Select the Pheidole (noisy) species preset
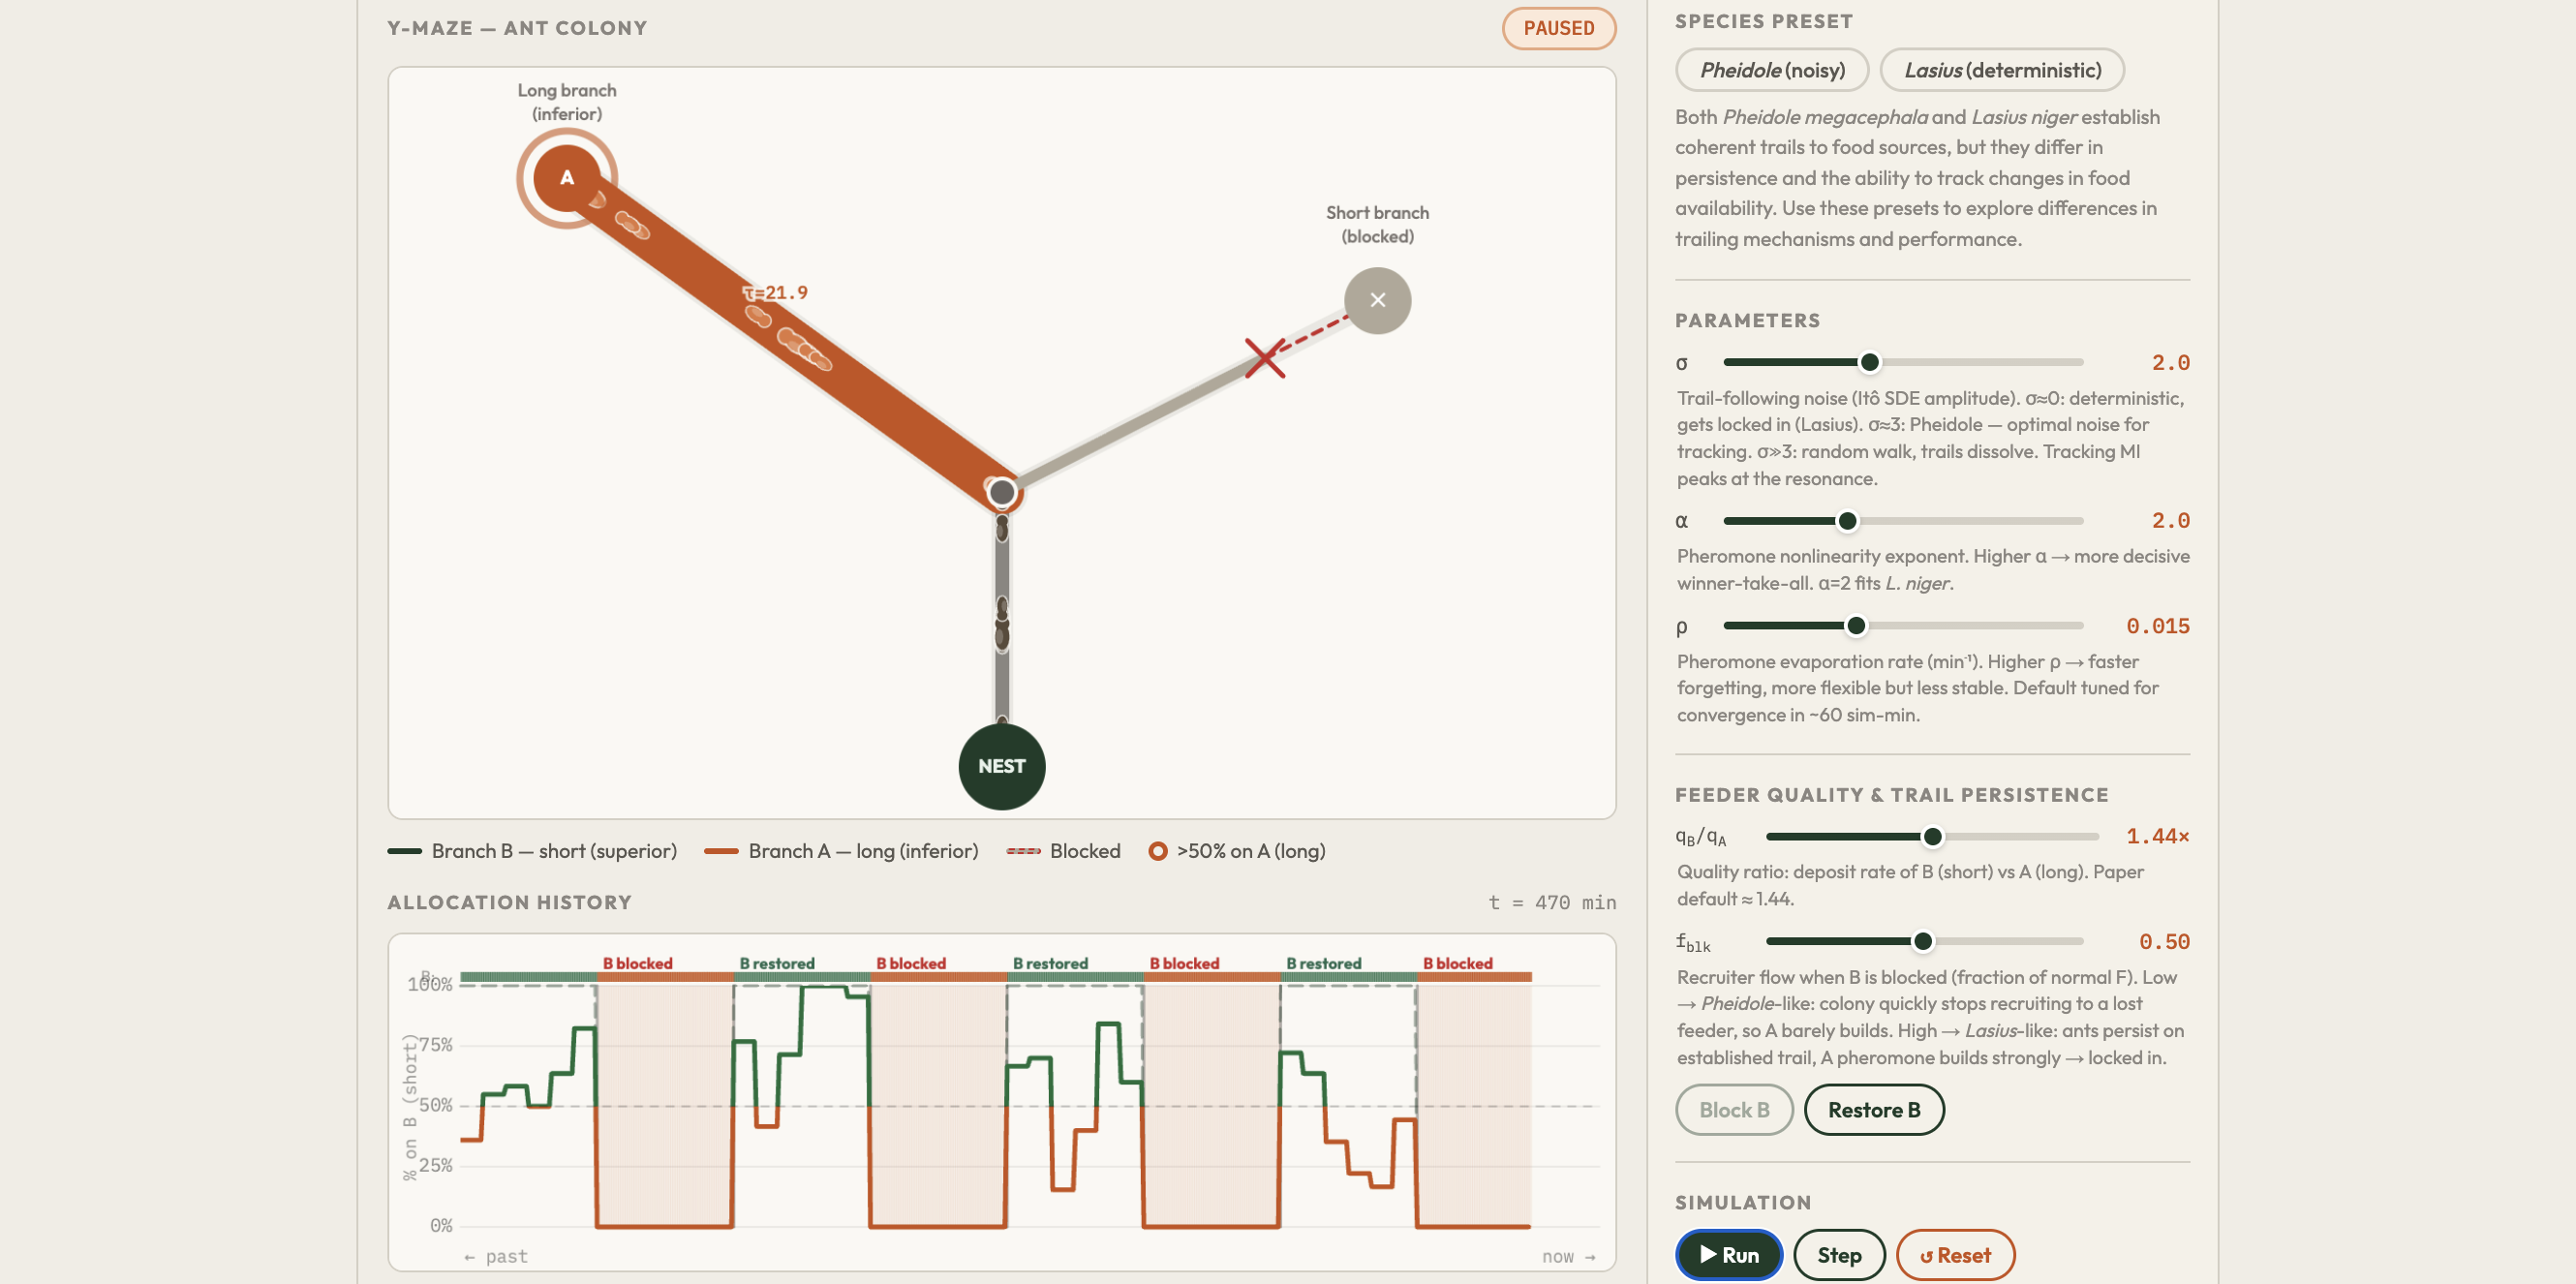Viewport: 2576px width, 1284px height. 1772,70
